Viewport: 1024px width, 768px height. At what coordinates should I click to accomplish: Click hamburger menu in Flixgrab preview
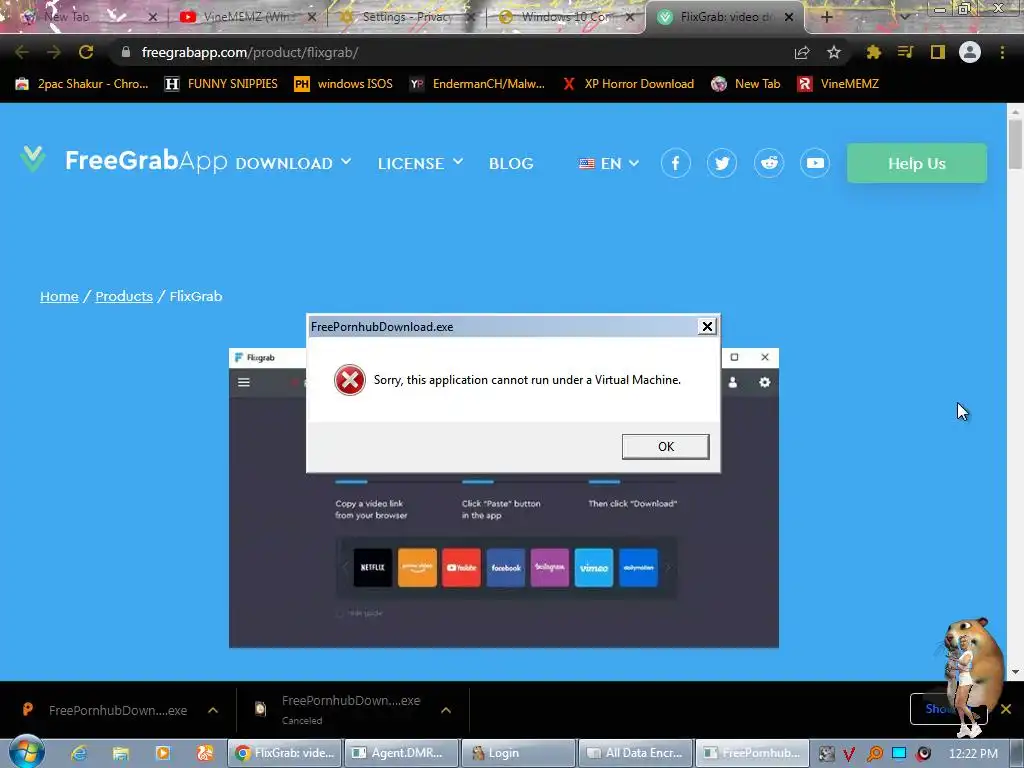pyautogui.click(x=244, y=382)
